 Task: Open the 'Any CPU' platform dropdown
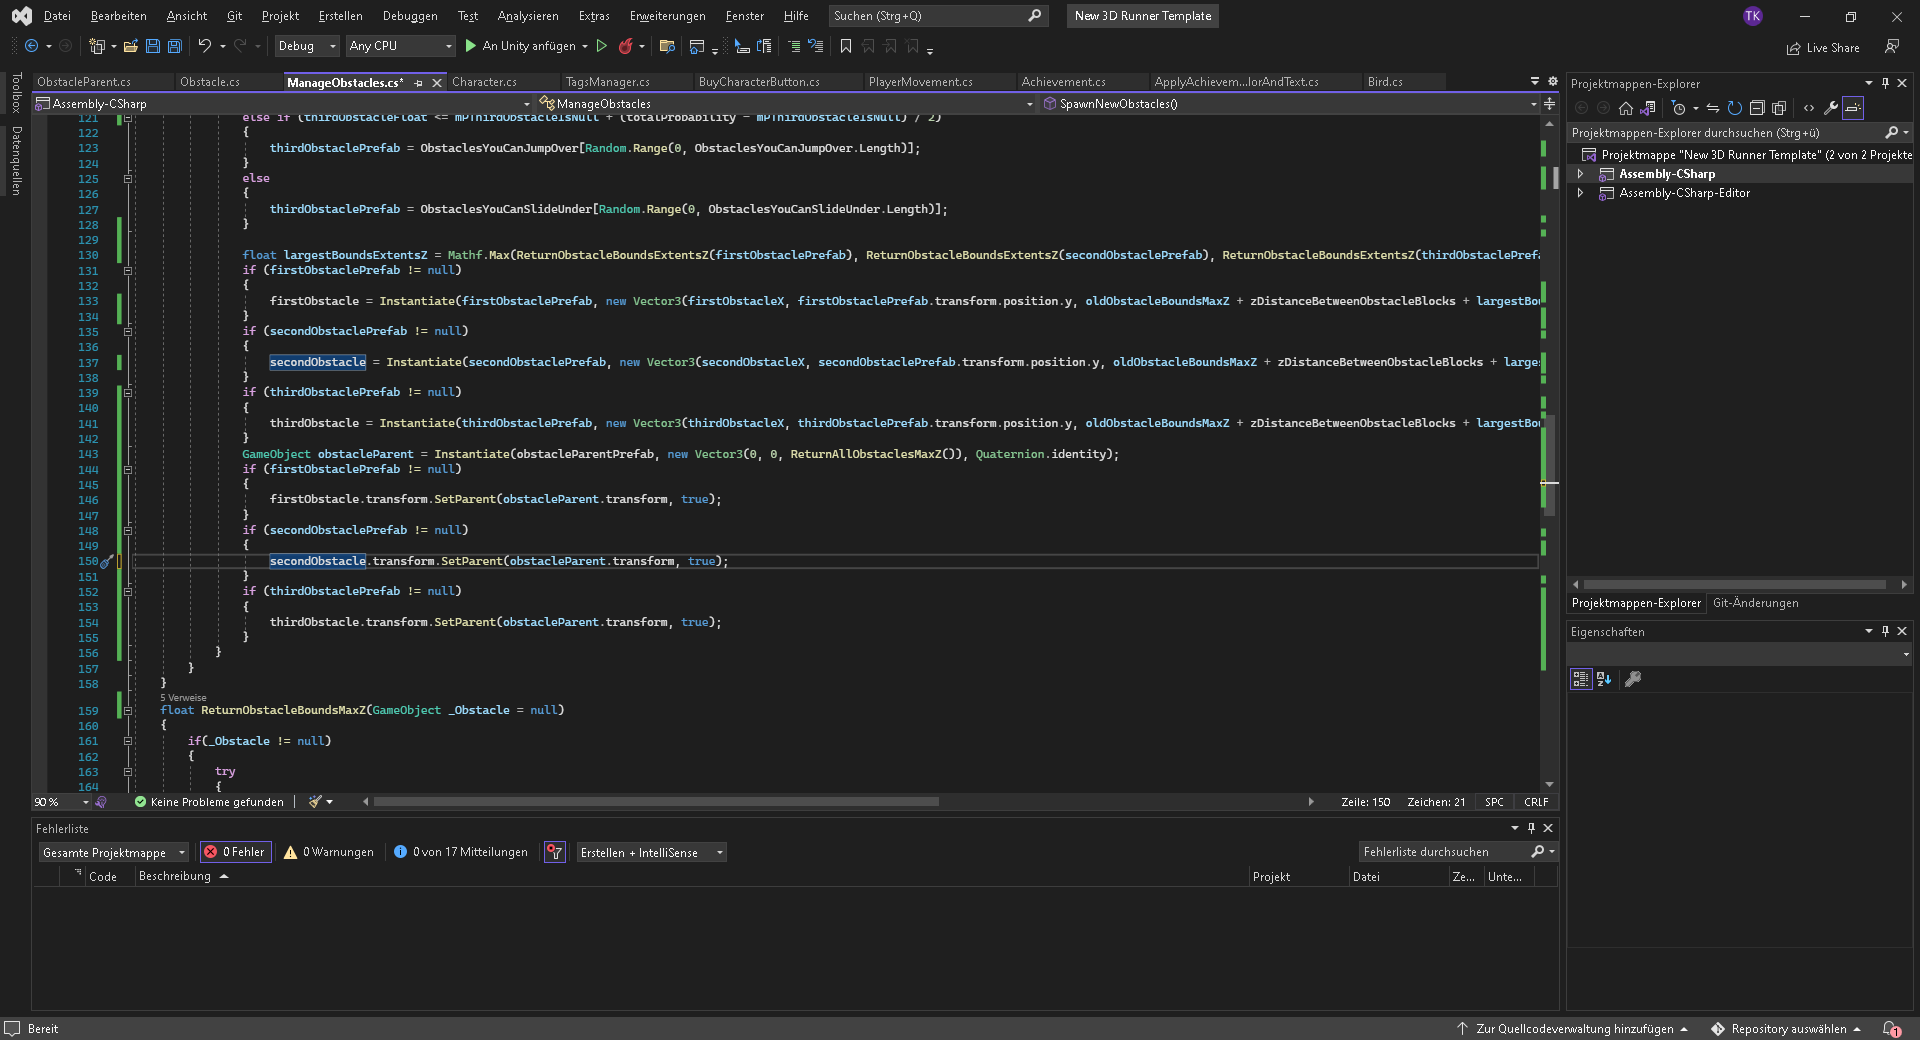pyautogui.click(x=399, y=46)
